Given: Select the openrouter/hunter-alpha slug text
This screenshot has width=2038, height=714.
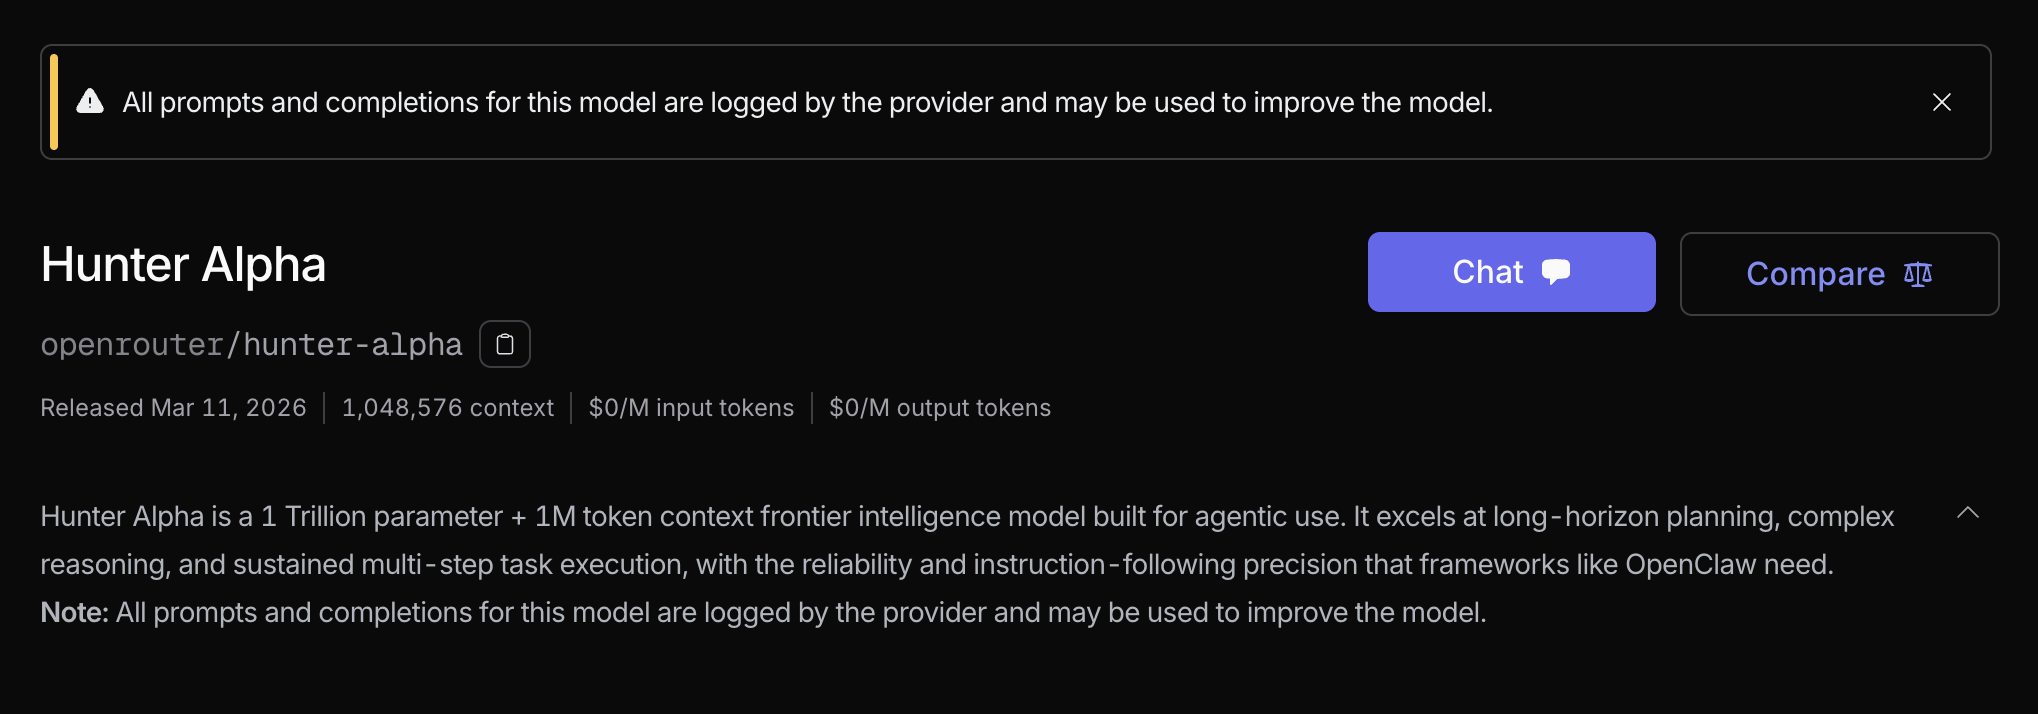Looking at the screenshot, I should [x=251, y=345].
